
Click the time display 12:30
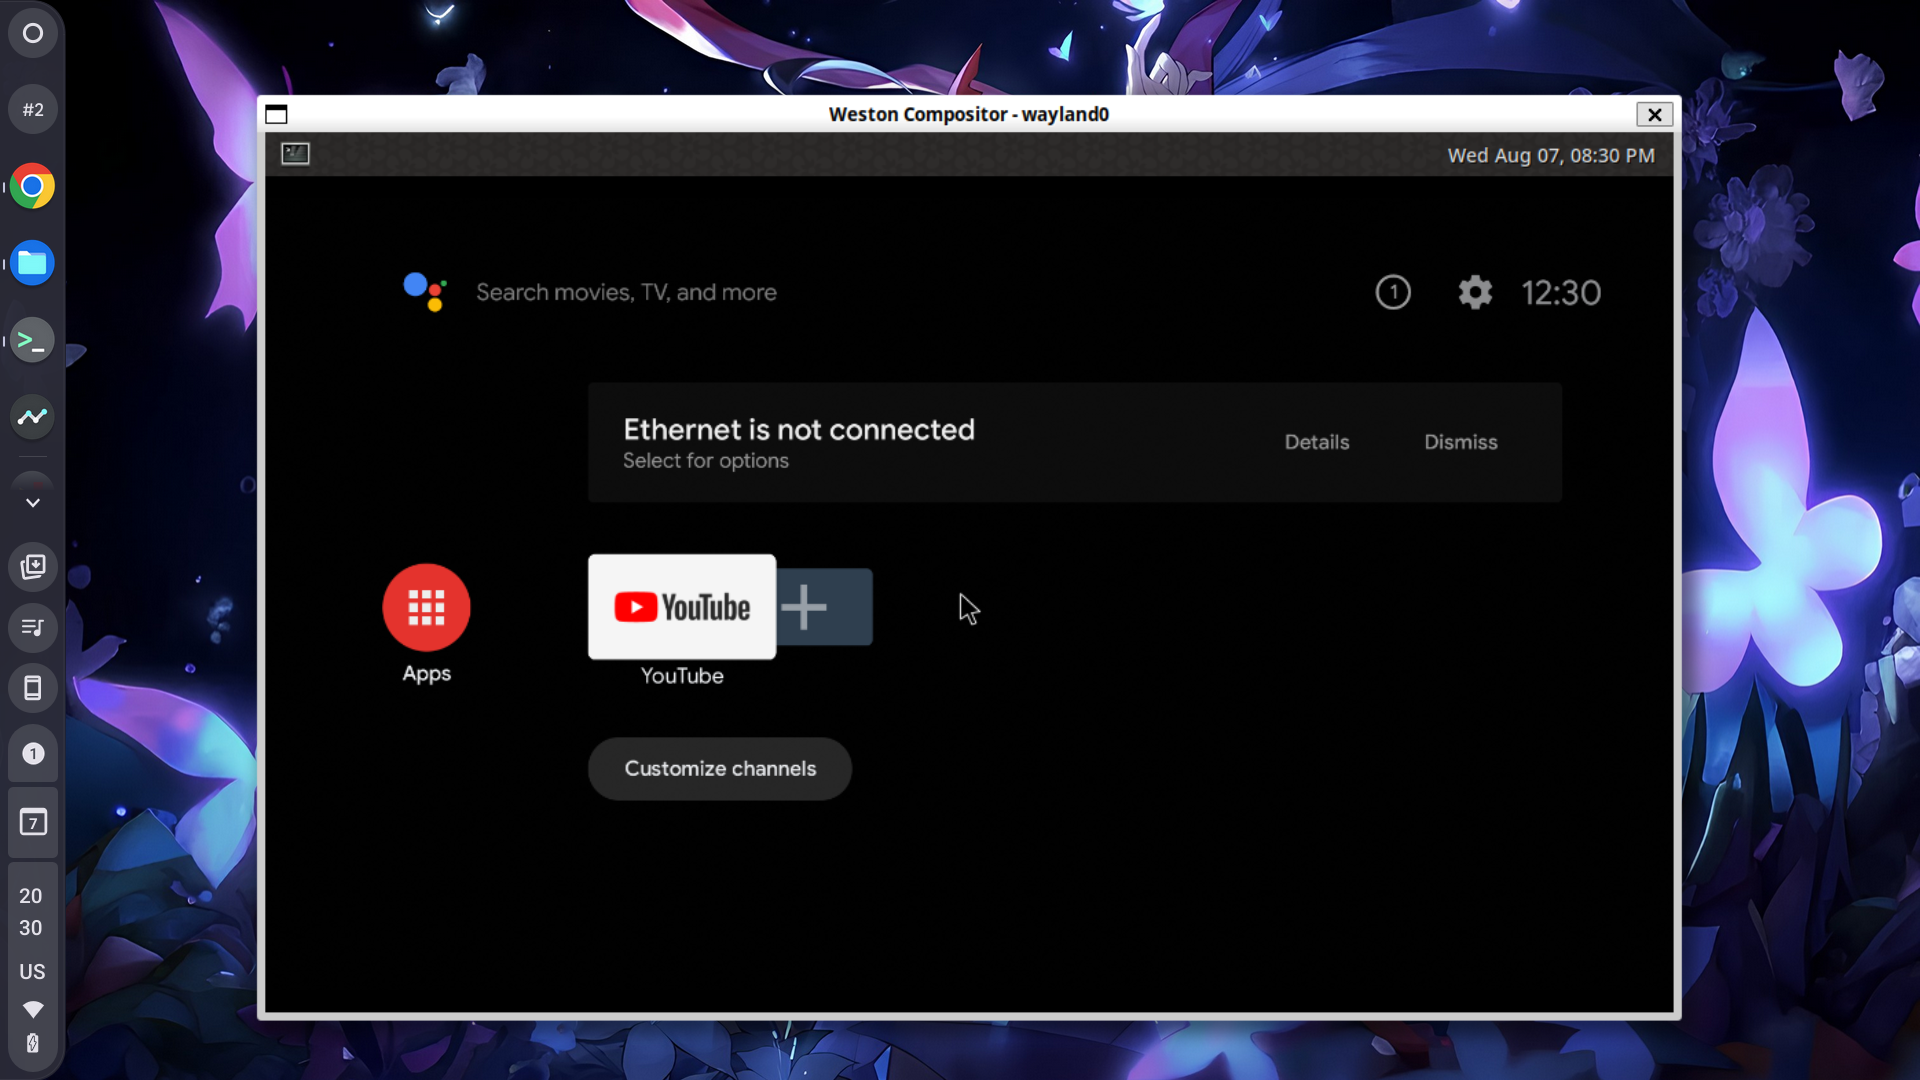click(1561, 291)
